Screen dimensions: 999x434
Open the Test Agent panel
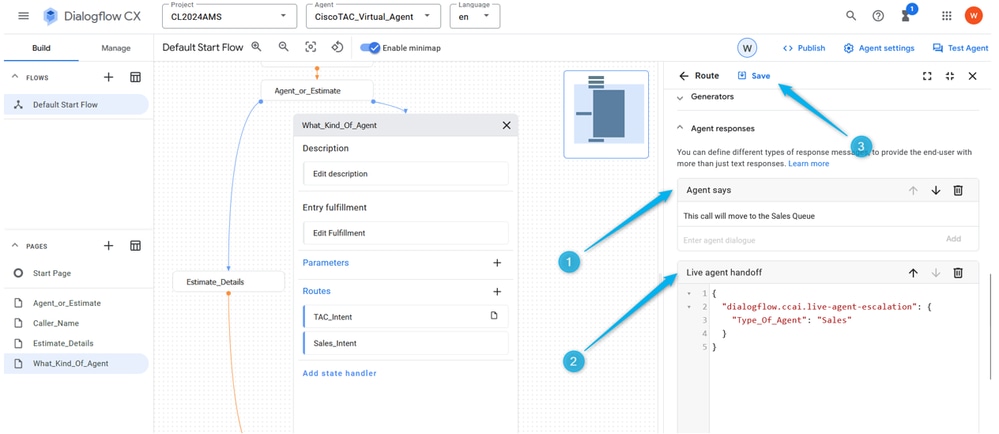click(960, 48)
